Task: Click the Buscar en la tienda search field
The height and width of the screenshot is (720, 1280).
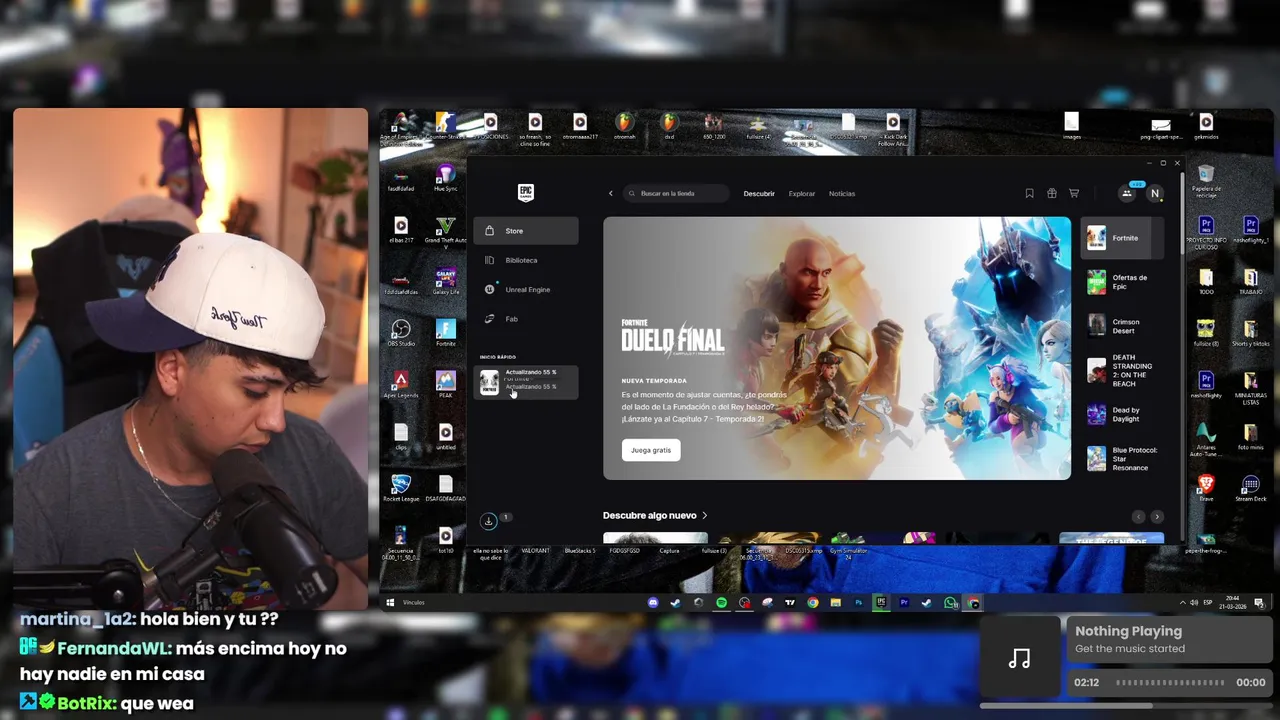Action: [676, 194]
